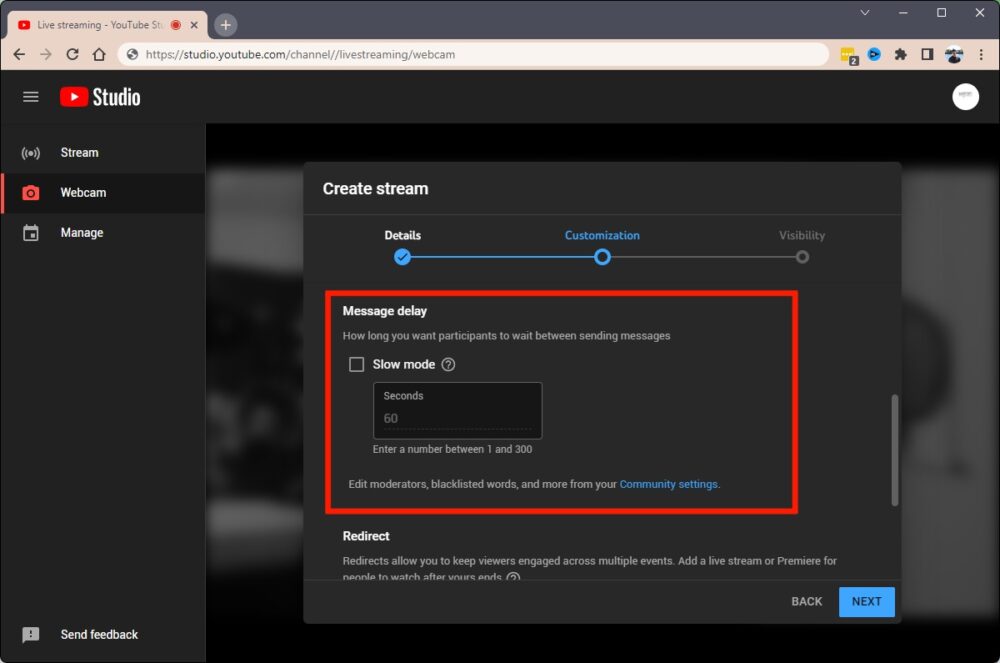Enable the Slow mode checkbox

pyautogui.click(x=356, y=365)
